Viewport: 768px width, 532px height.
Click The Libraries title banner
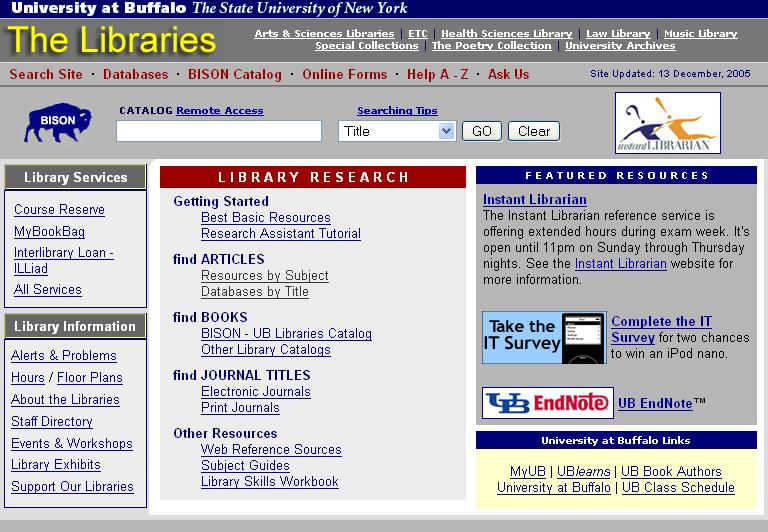pos(112,40)
